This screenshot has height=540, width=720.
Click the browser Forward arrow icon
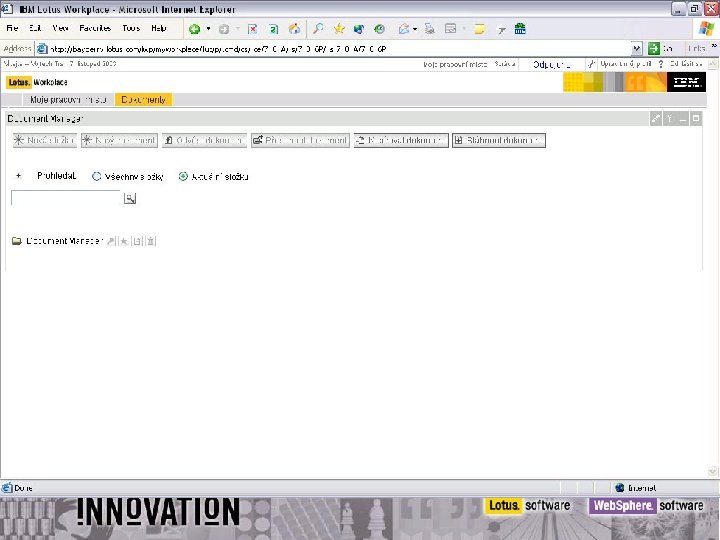click(224, 29)
